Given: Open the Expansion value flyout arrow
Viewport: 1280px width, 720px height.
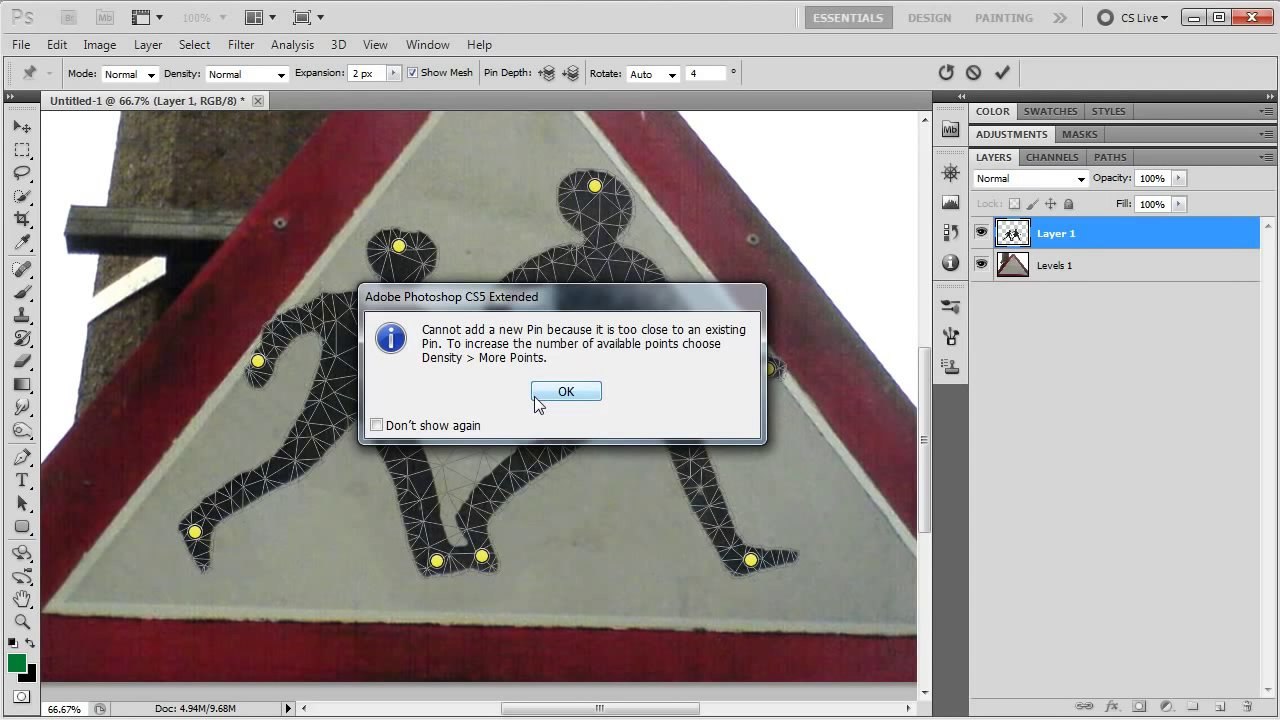Looking at the screenshot, I should (x=393, y=73).
